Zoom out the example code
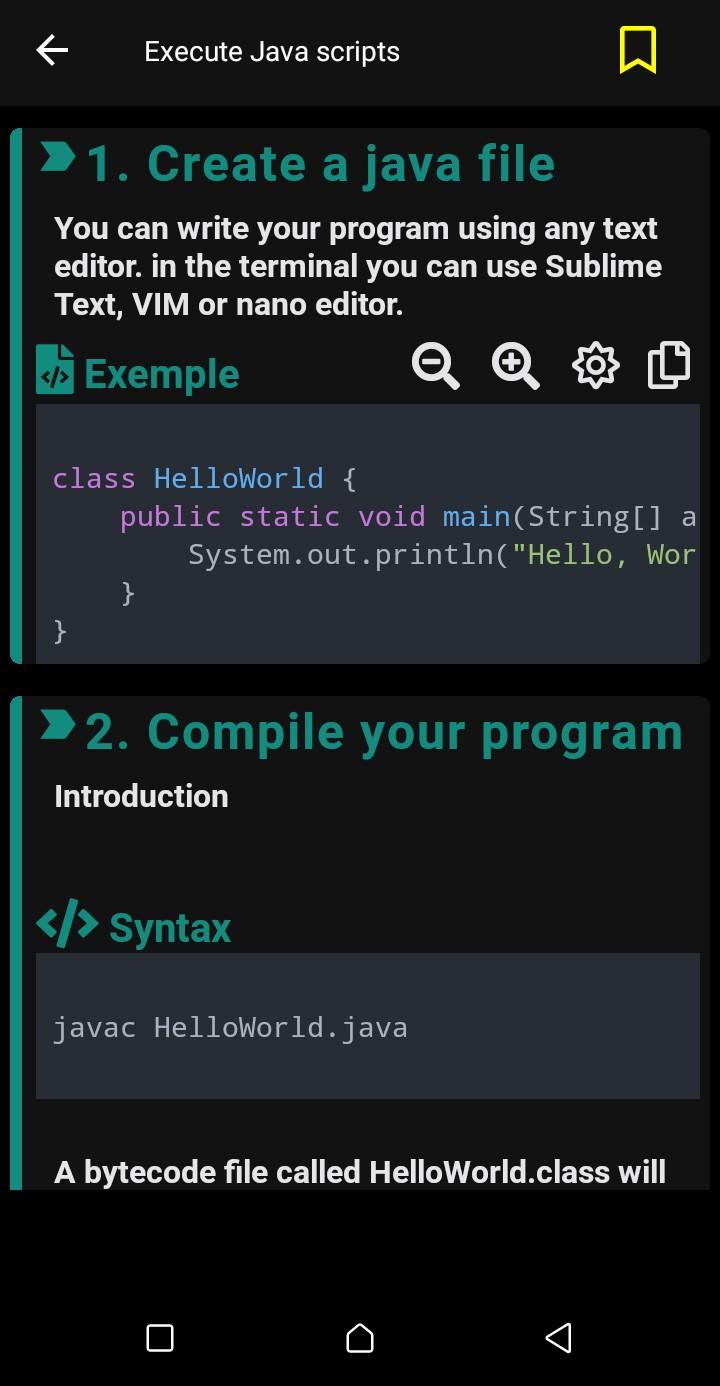This screenshot has height=1386, width=720. [436, 365]
